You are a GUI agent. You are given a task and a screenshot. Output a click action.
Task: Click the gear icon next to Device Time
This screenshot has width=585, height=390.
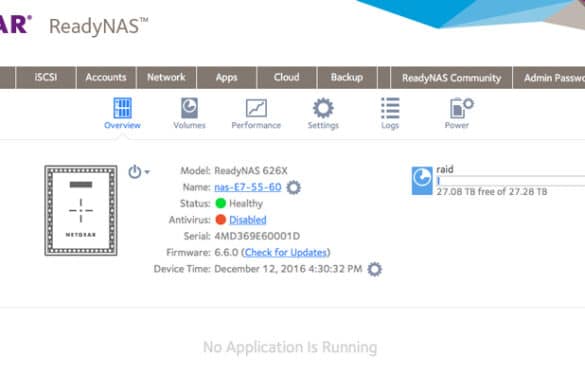coord(375,269)
